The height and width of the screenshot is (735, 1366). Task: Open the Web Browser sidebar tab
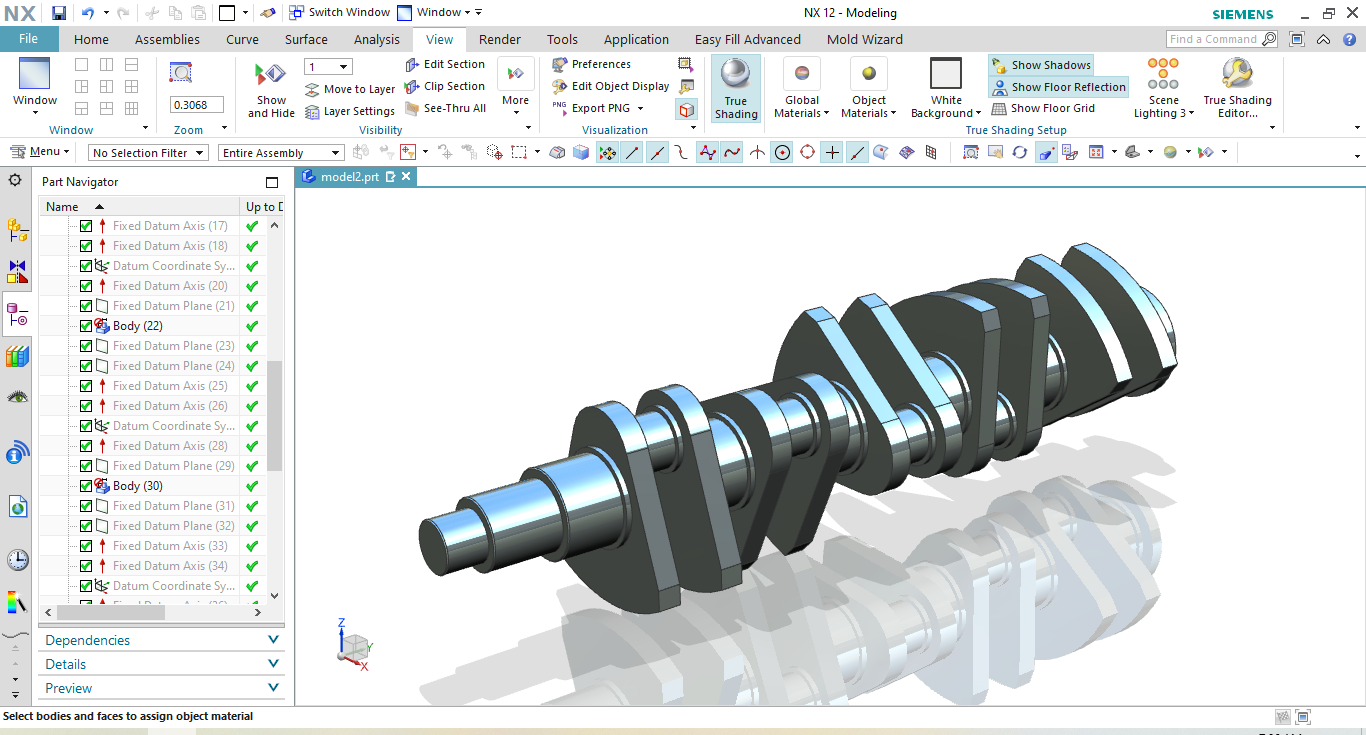click(17, 507)
